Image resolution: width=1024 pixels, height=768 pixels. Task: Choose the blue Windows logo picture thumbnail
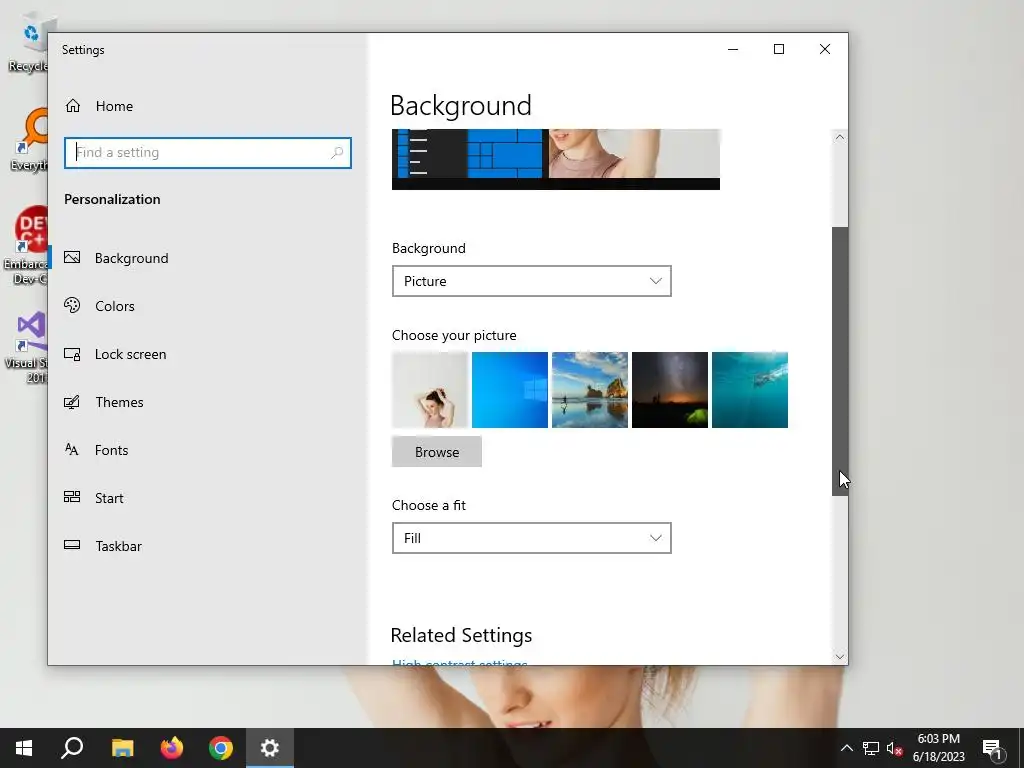click(x=509, y=390)
